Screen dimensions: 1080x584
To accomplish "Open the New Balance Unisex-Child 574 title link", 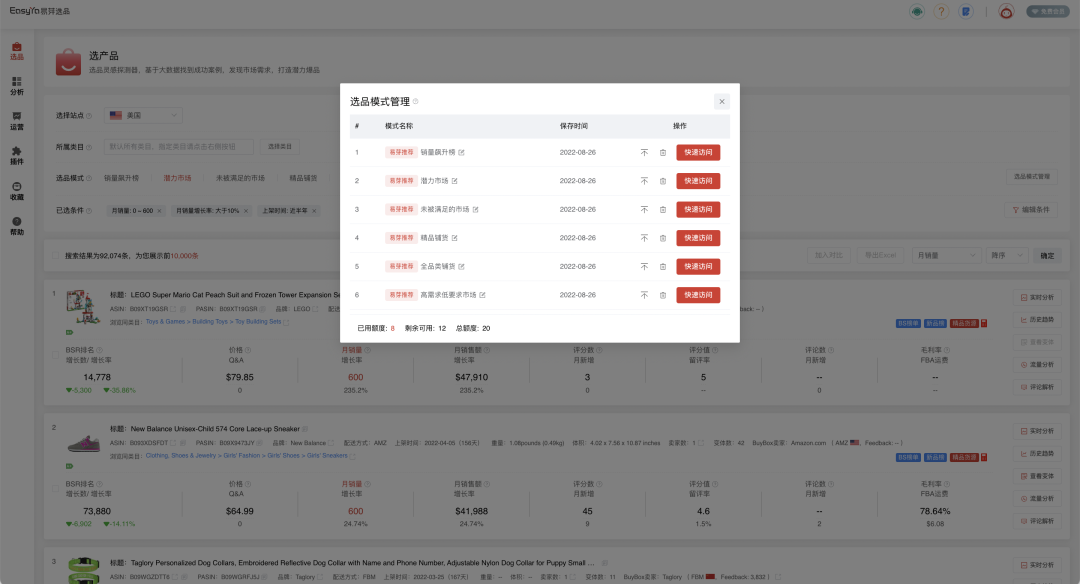I will coord(215,428).
